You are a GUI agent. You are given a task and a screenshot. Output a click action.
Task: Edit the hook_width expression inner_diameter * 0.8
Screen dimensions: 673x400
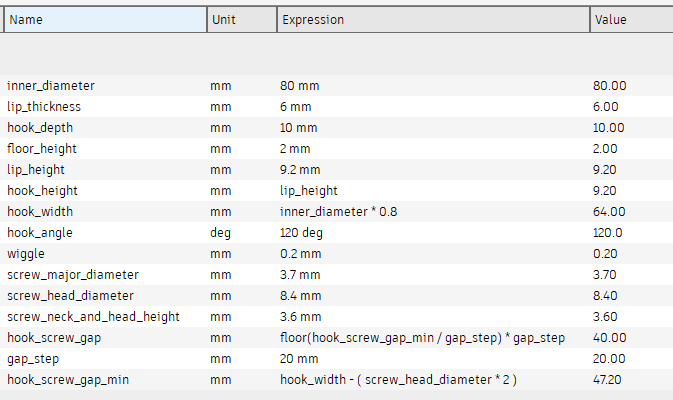(x=339, y=212)
